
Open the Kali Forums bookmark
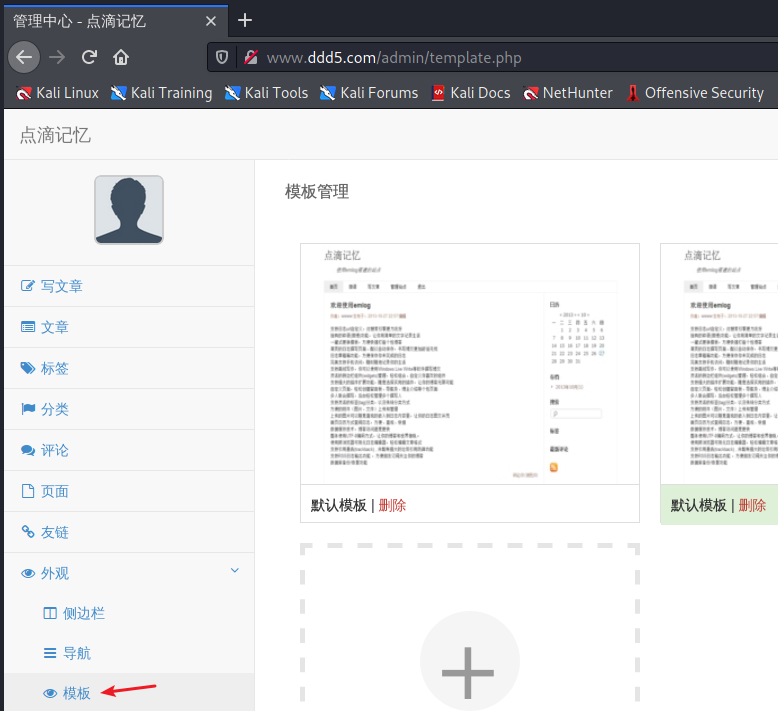click(x=369, y=93)
